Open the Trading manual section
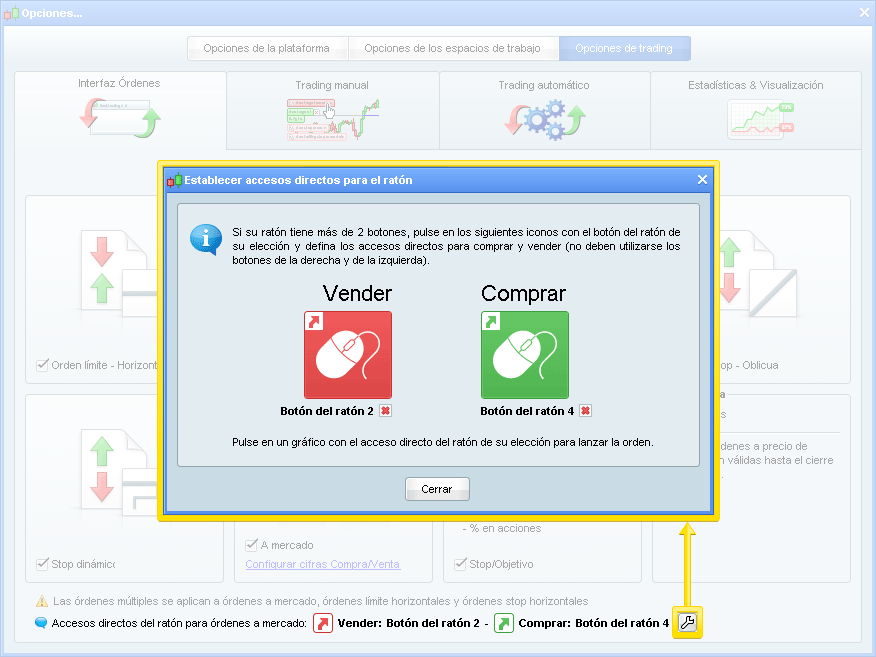 [333, 111]
